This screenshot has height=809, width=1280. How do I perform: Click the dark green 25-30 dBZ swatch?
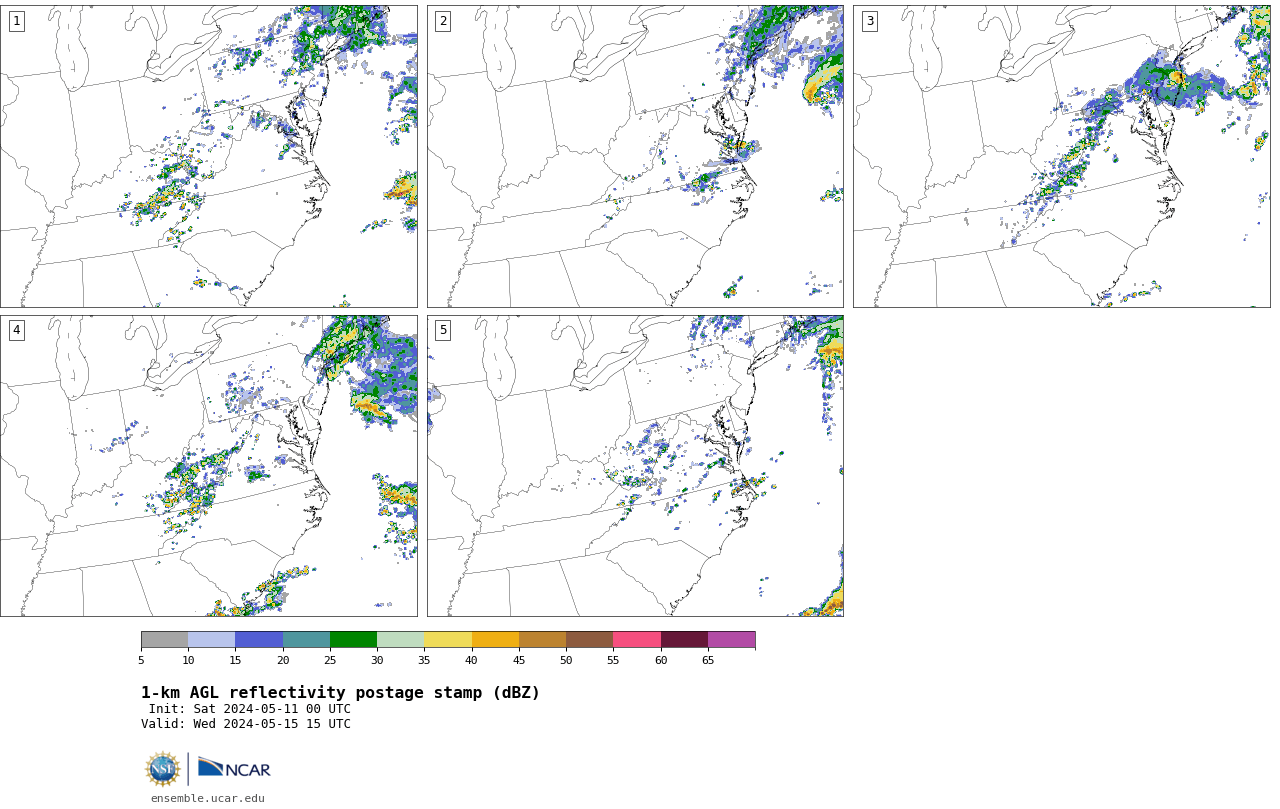tap(353, 640)
